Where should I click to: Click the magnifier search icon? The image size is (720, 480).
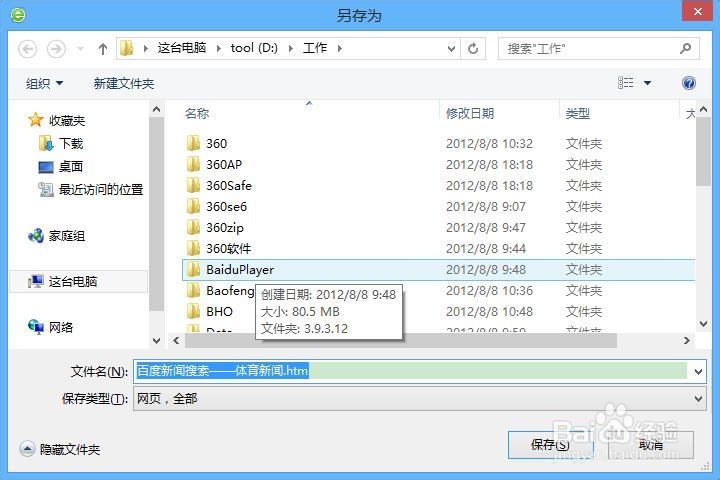pos(686,48)
